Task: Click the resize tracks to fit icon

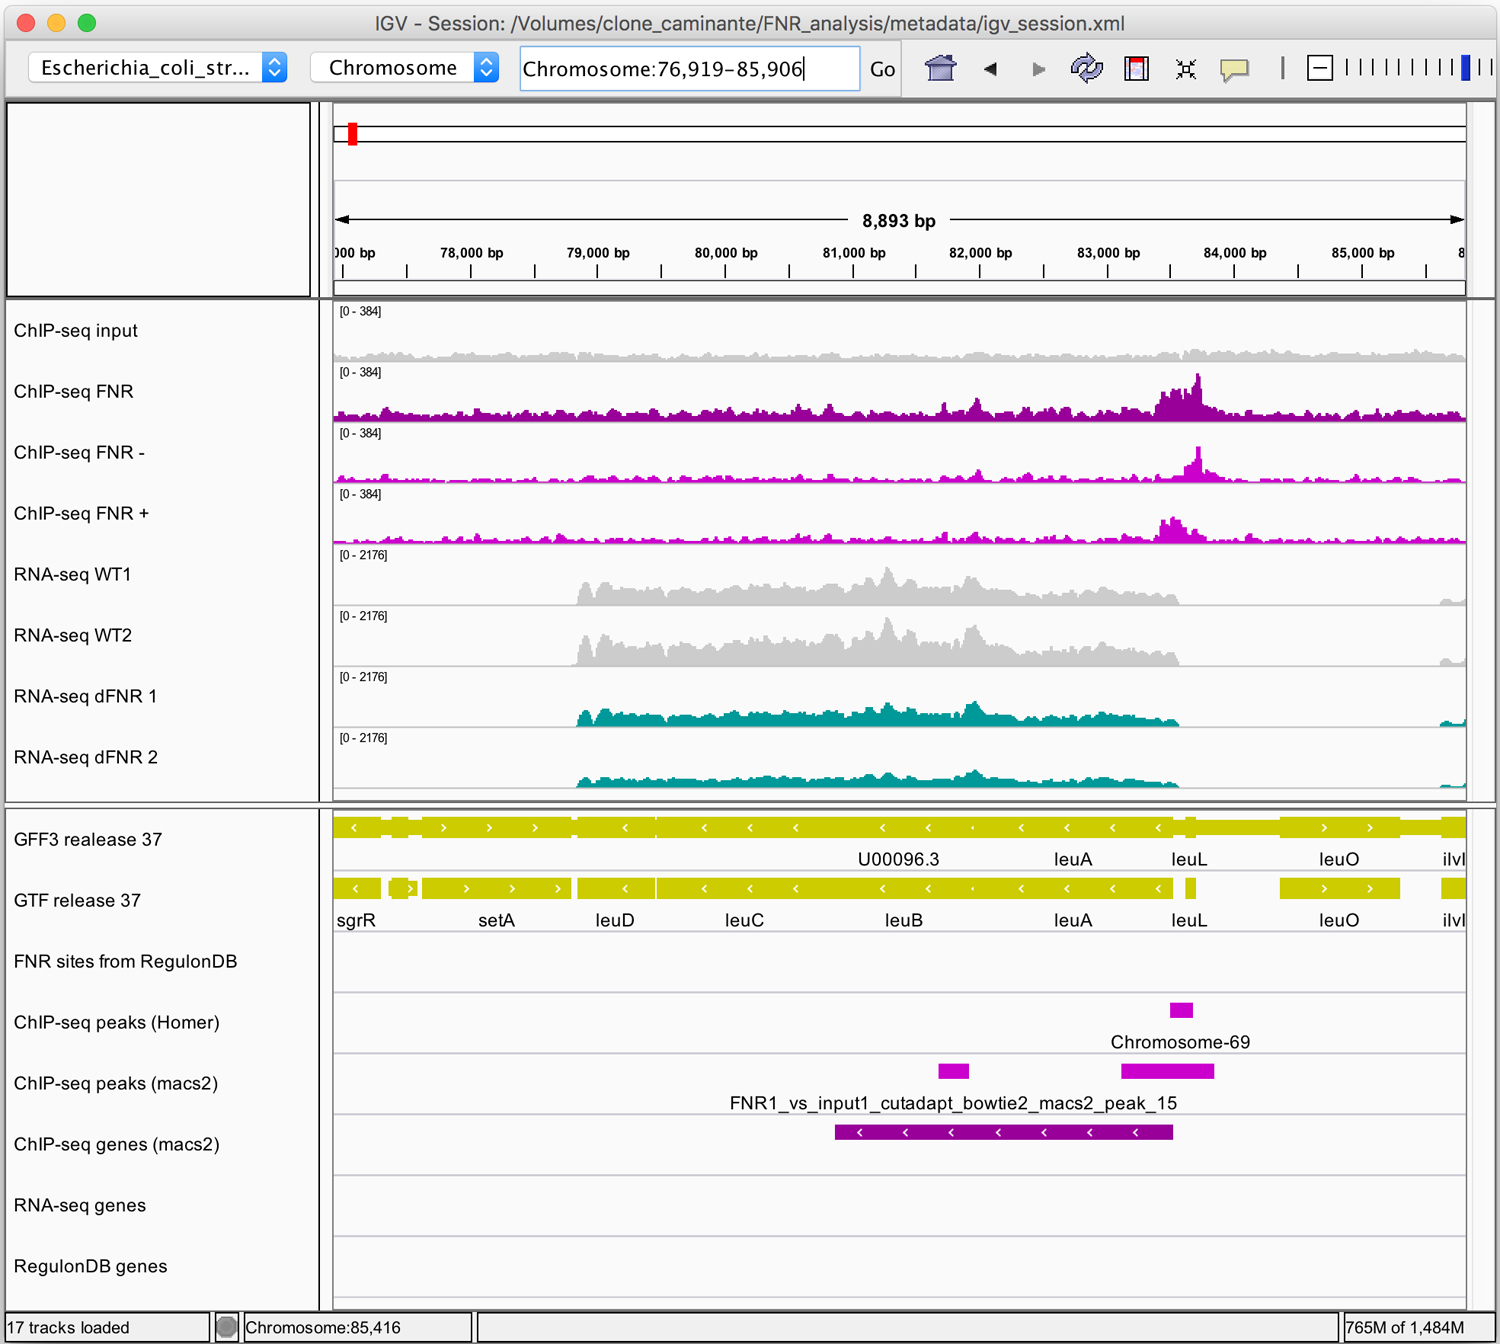Action: [1186, 68]
